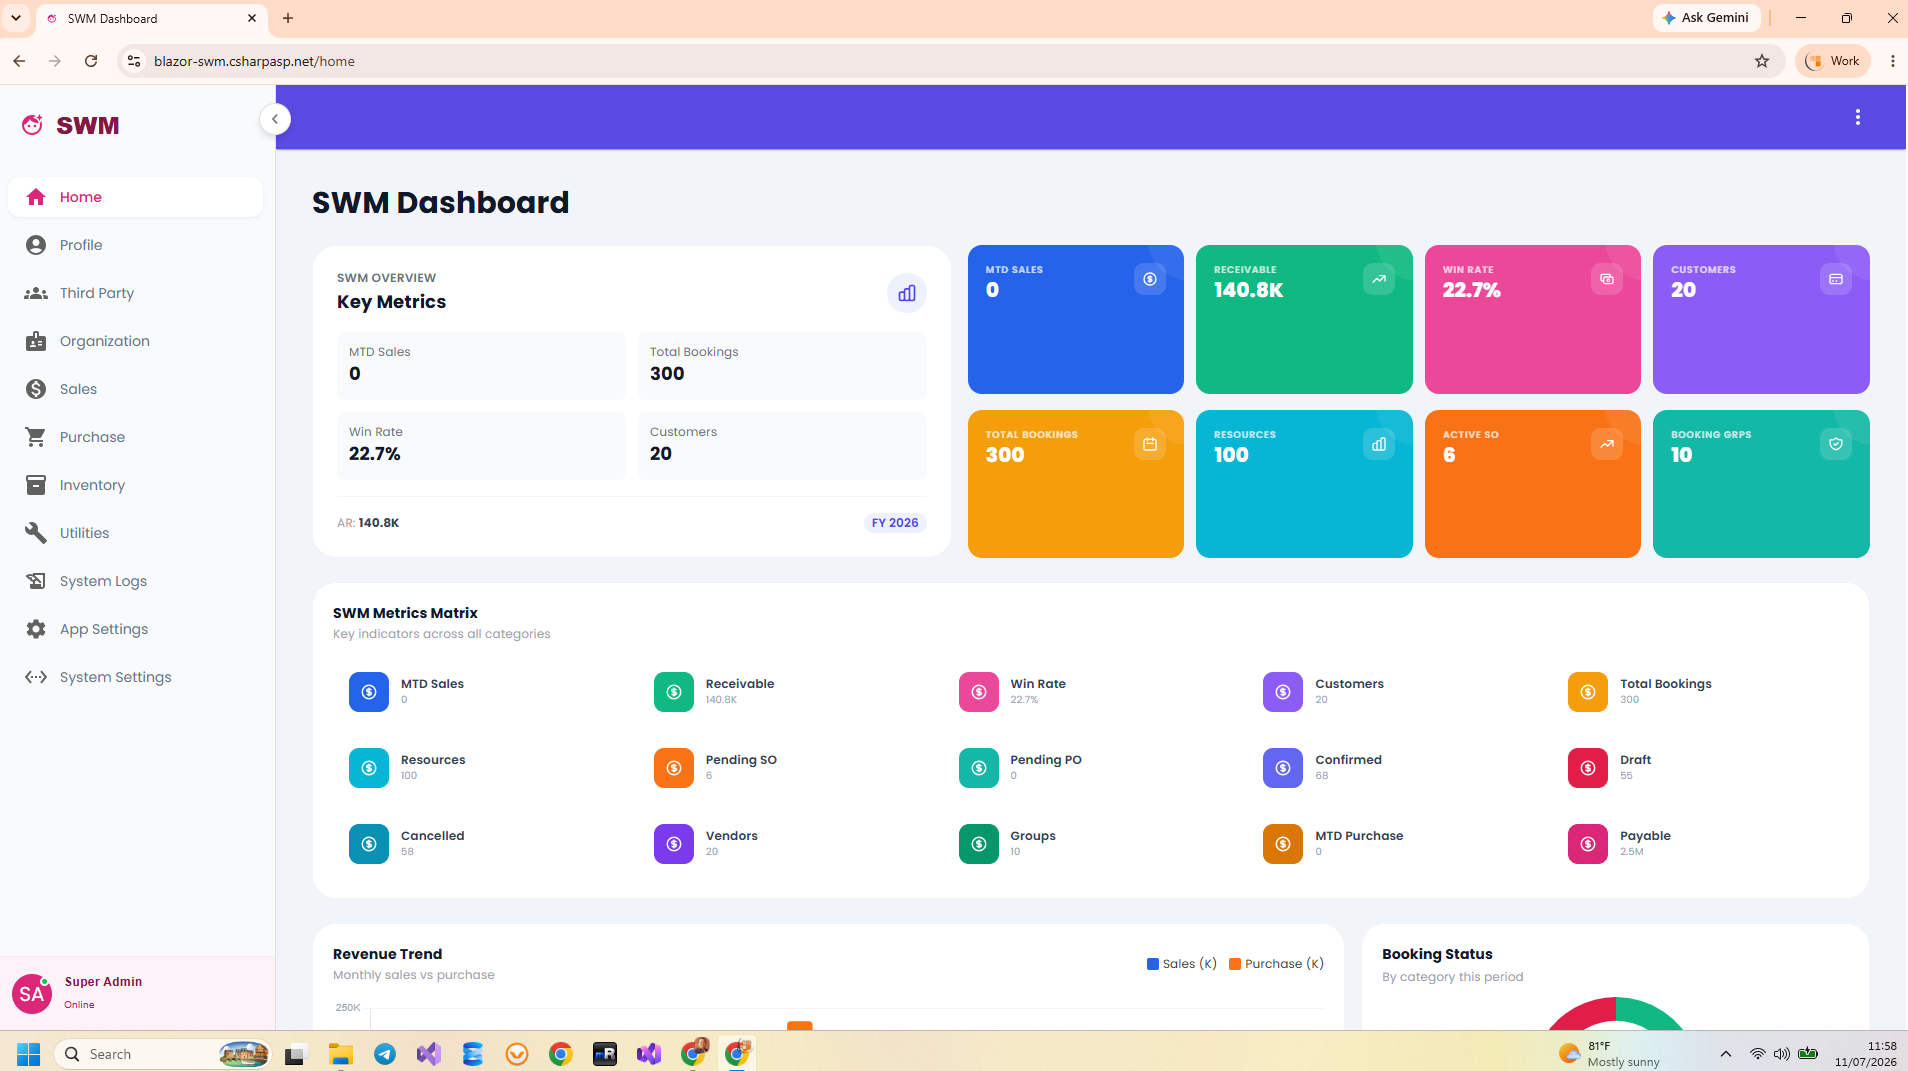Go to Inventory section
The image size is (1908, 1071).
135,485
